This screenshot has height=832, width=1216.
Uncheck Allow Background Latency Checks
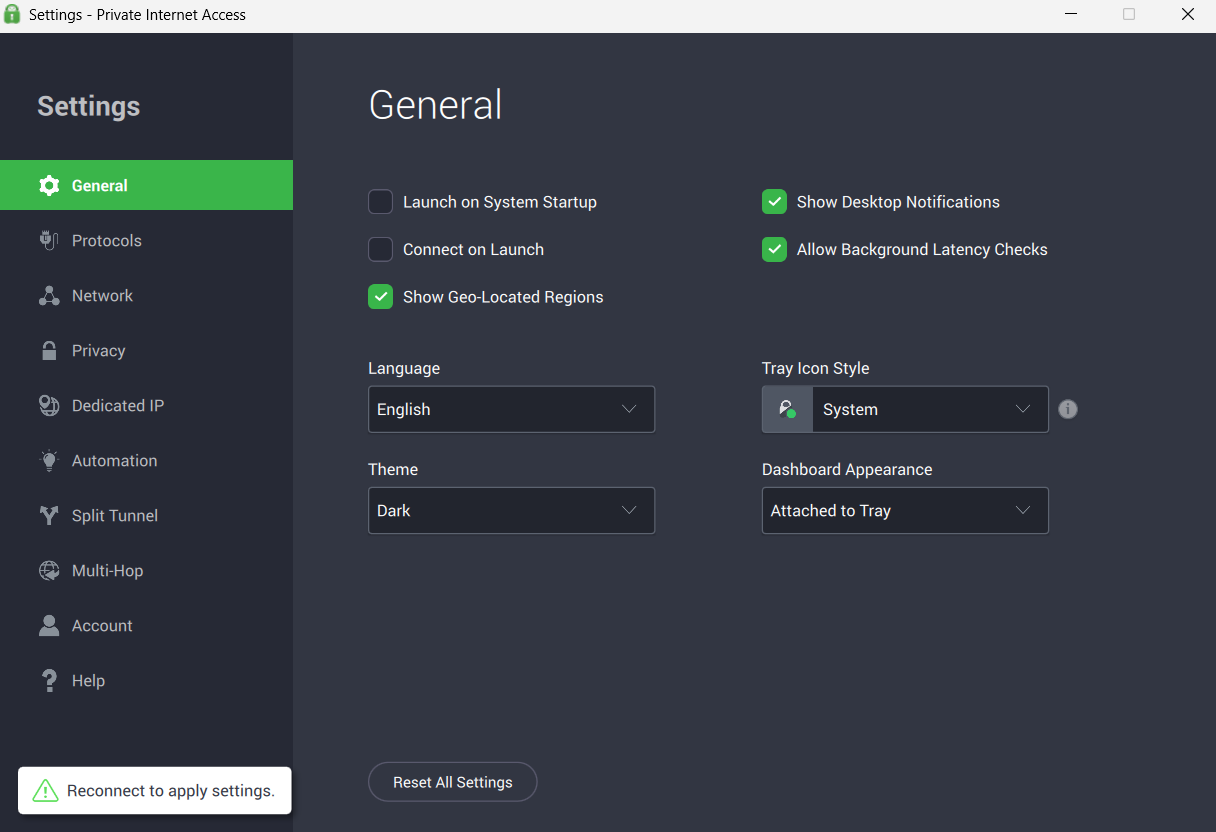pos(774,250)
